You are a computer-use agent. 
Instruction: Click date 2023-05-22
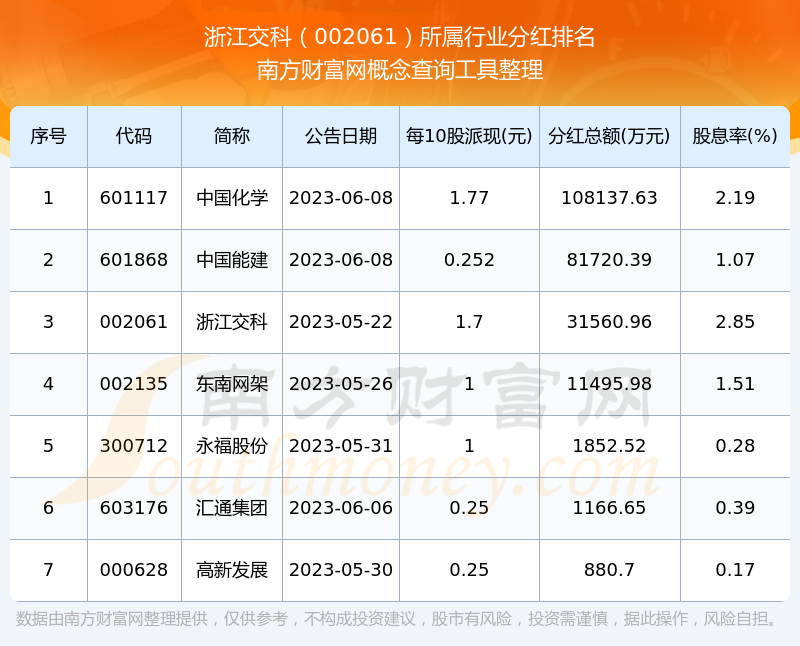(341, 322)
